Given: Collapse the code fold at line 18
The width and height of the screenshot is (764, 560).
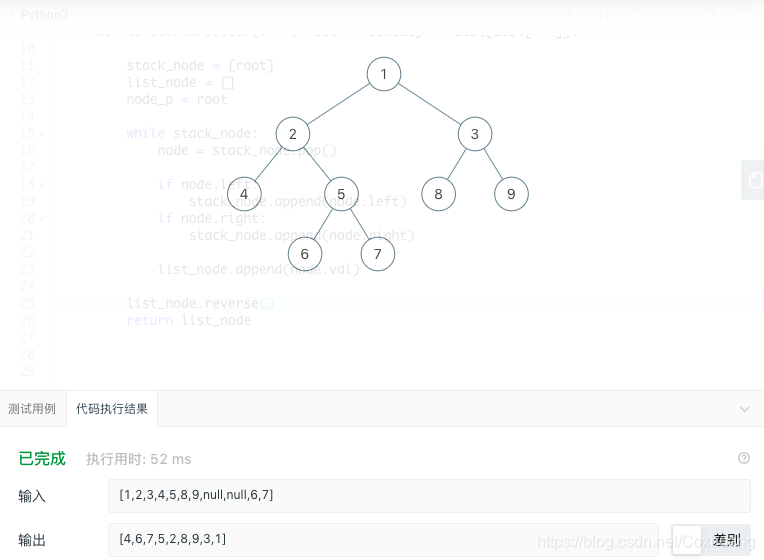Looking at the screenshot, I should tap(42, 185).
